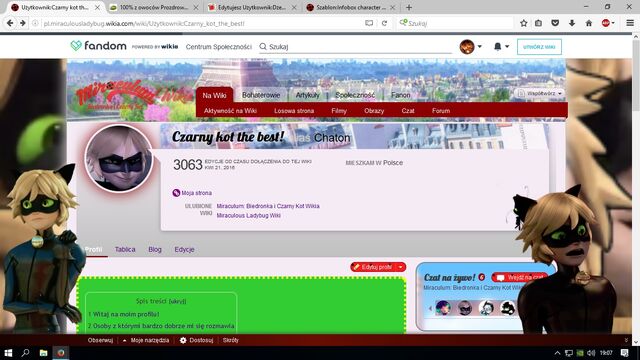Open Windows Start menu
Viewport: 640px width, 360px height.
tap(8, 353)
